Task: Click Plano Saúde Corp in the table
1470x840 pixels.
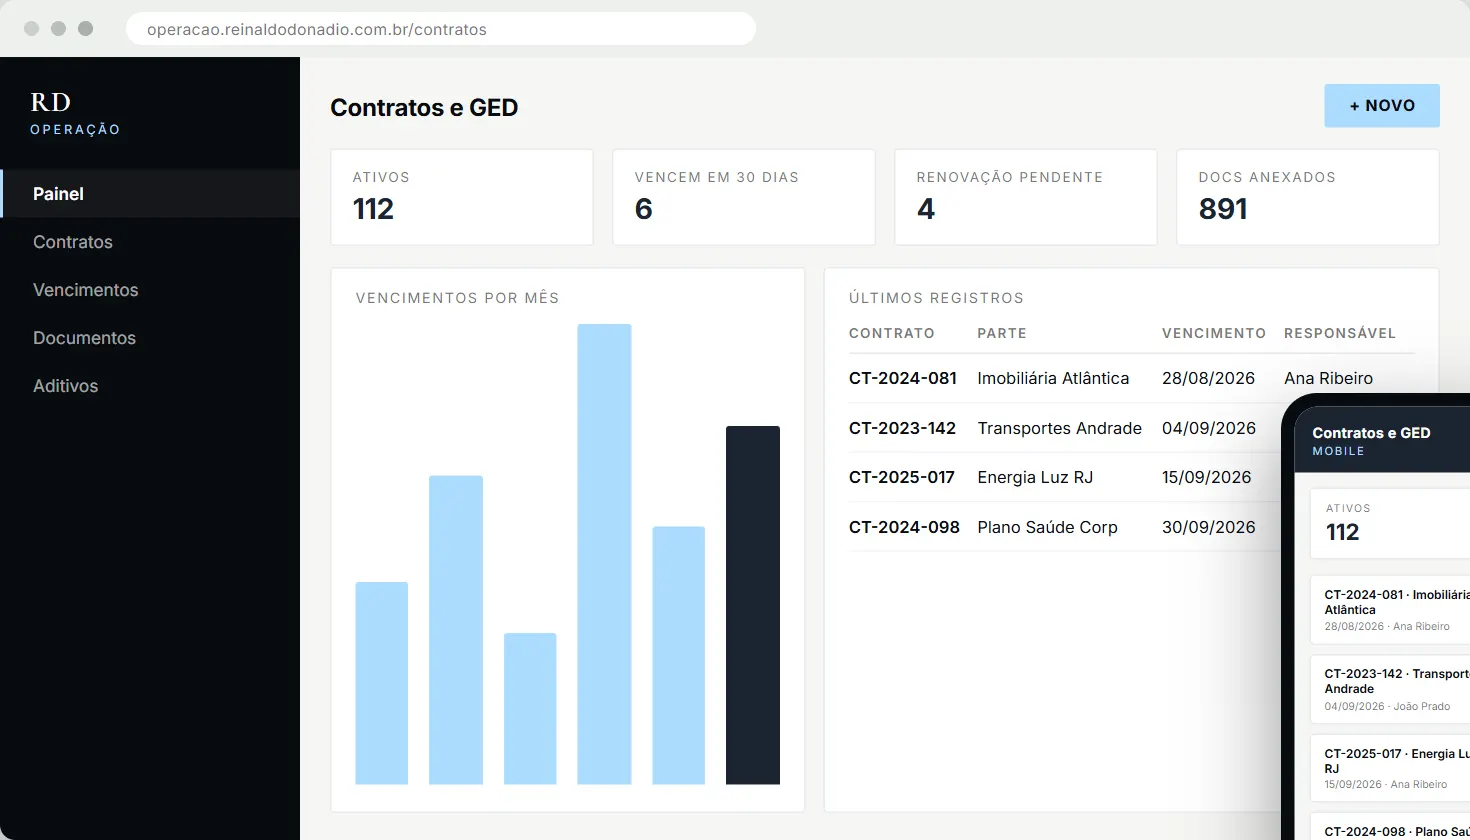Action: click(x=1047, y=527)
